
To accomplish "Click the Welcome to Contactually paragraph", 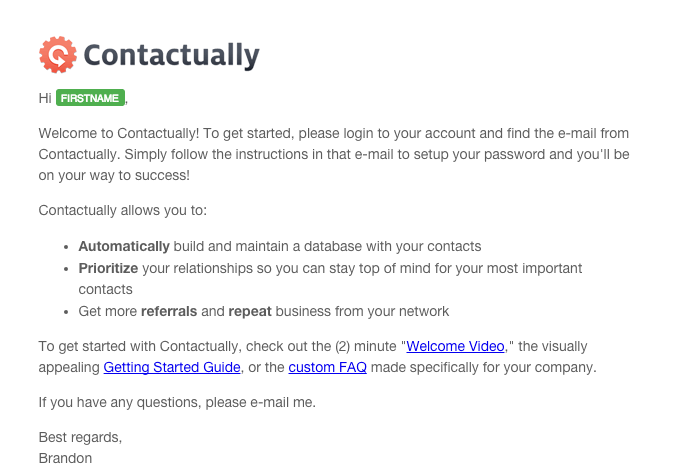I will click(x=334, y=154).
